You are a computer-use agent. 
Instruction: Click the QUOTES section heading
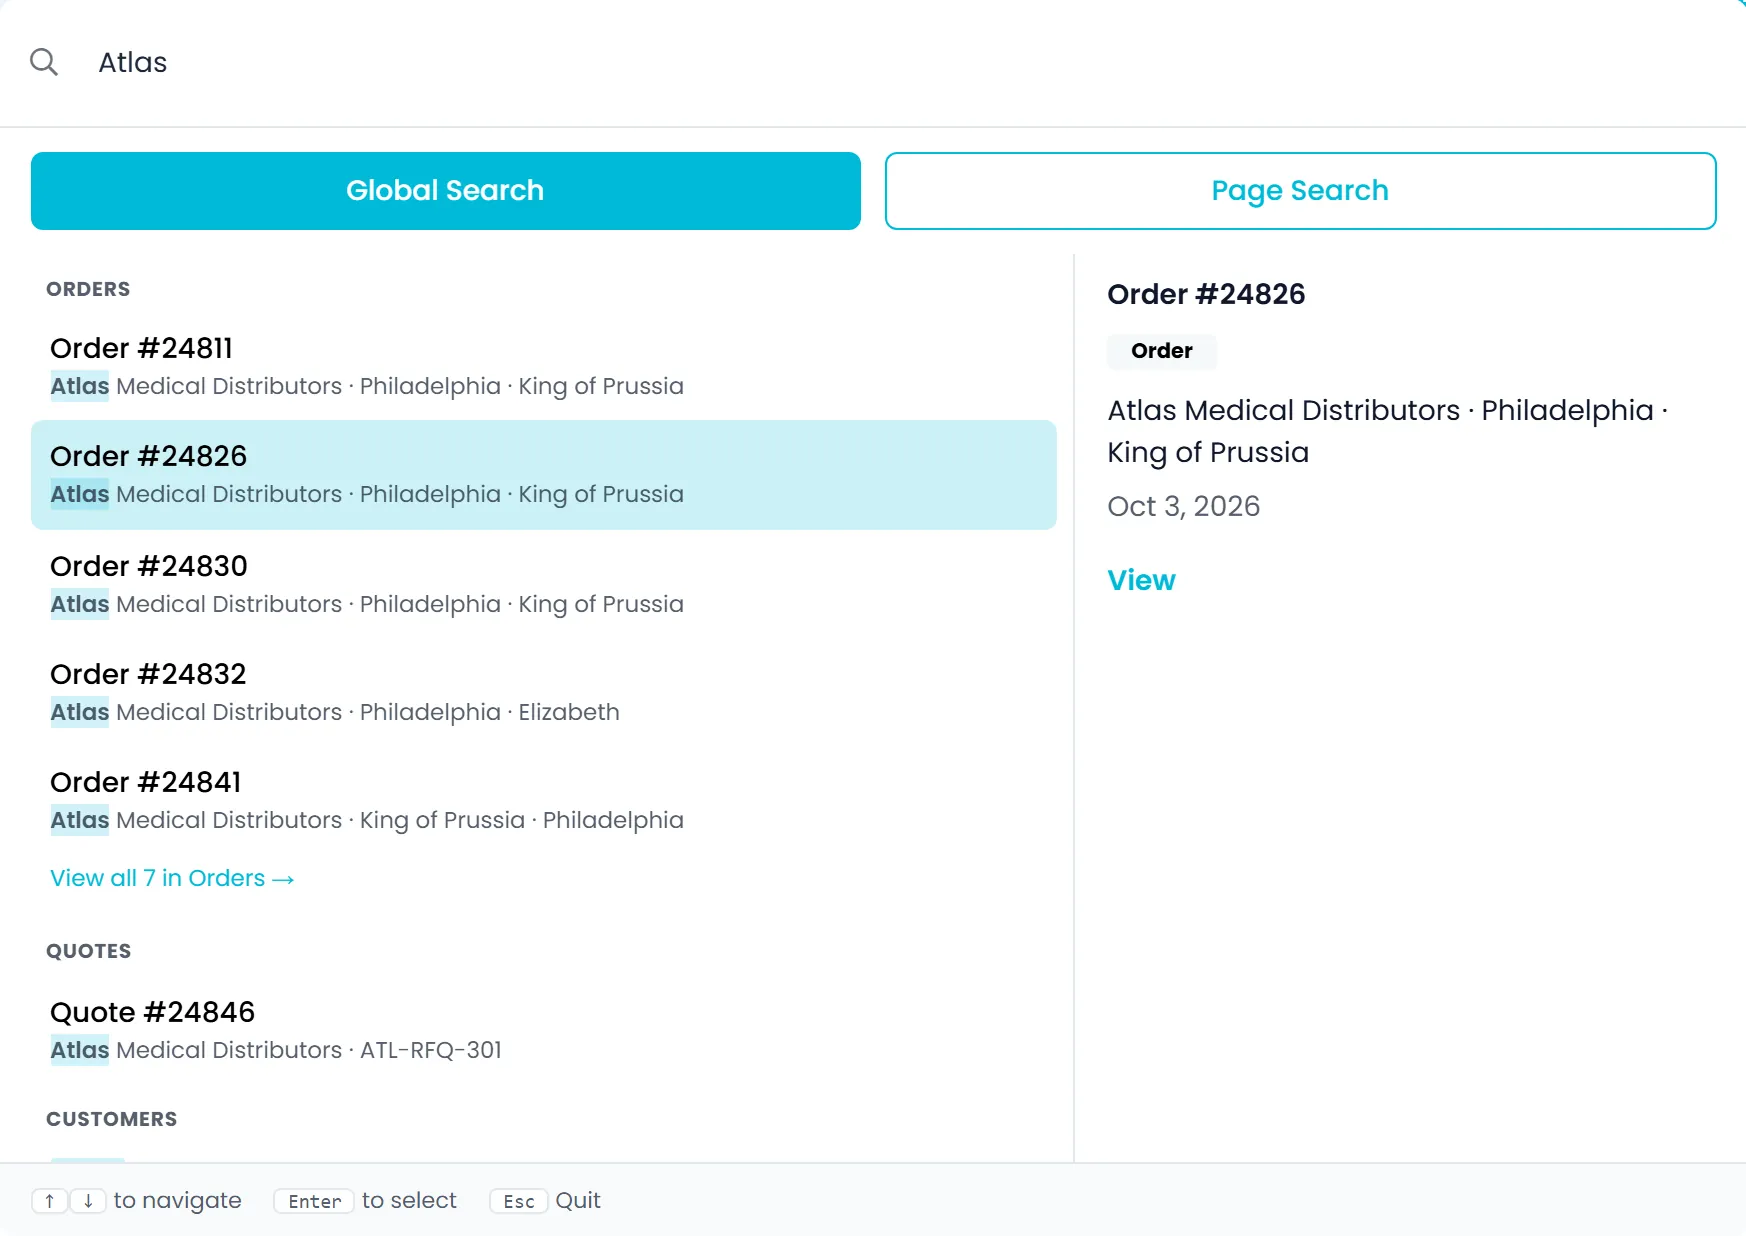pos(88,951)
